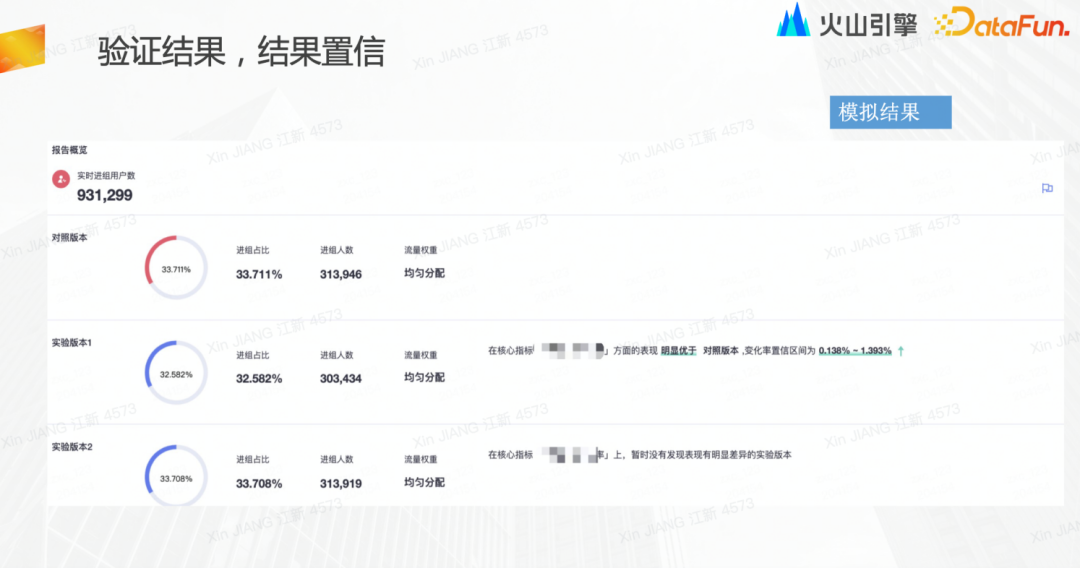Click the 实验版本1 row label
This screenshot has width=1080, height=568.
(x=72, y=342)
